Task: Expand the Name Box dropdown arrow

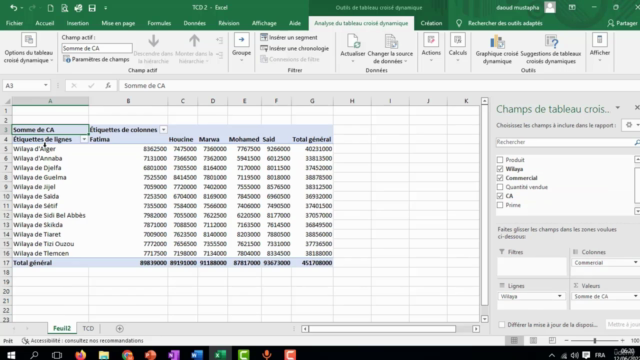Action: [46, 85]
